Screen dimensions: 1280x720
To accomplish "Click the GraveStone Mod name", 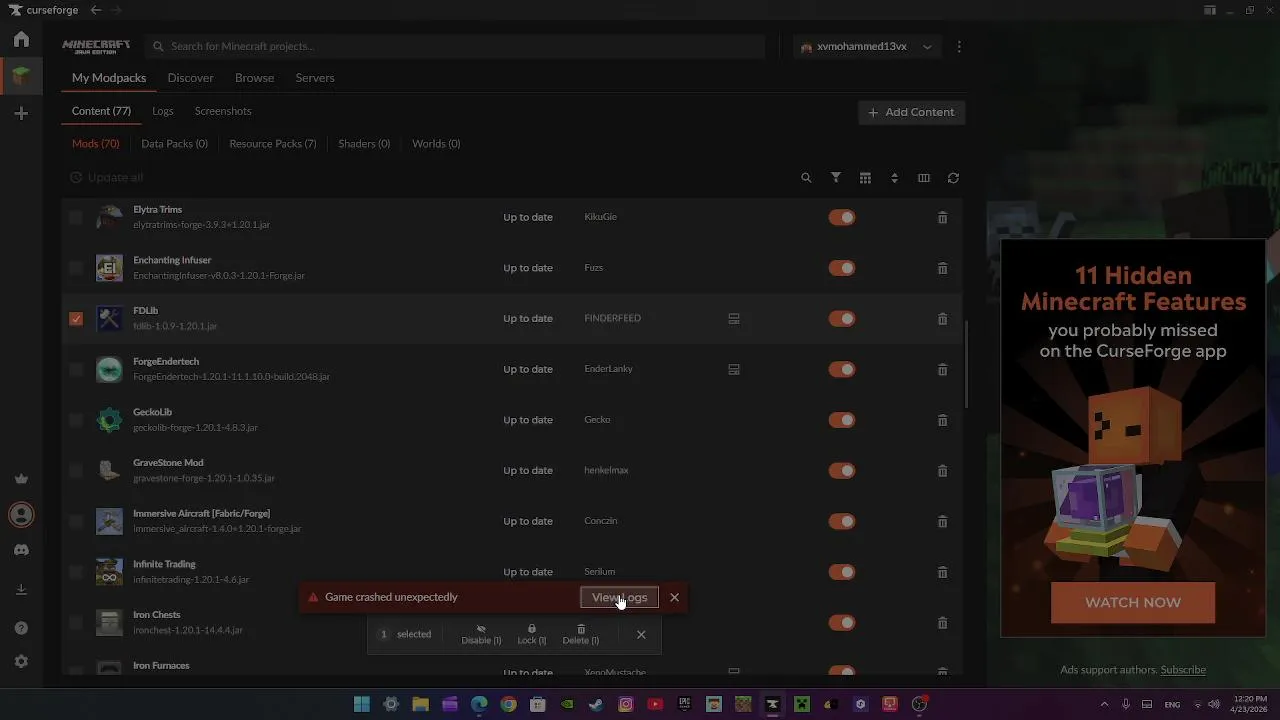I will [x=168, y=463].
